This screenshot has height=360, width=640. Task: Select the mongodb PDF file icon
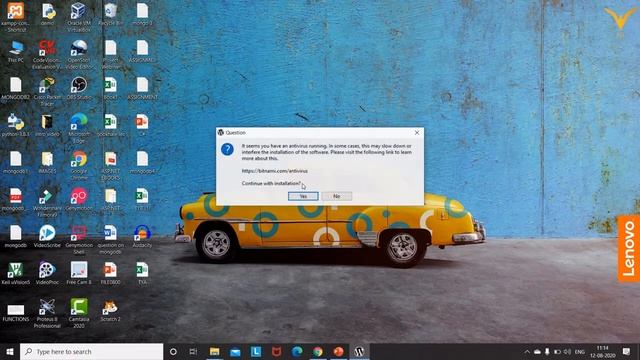point(16,200)
